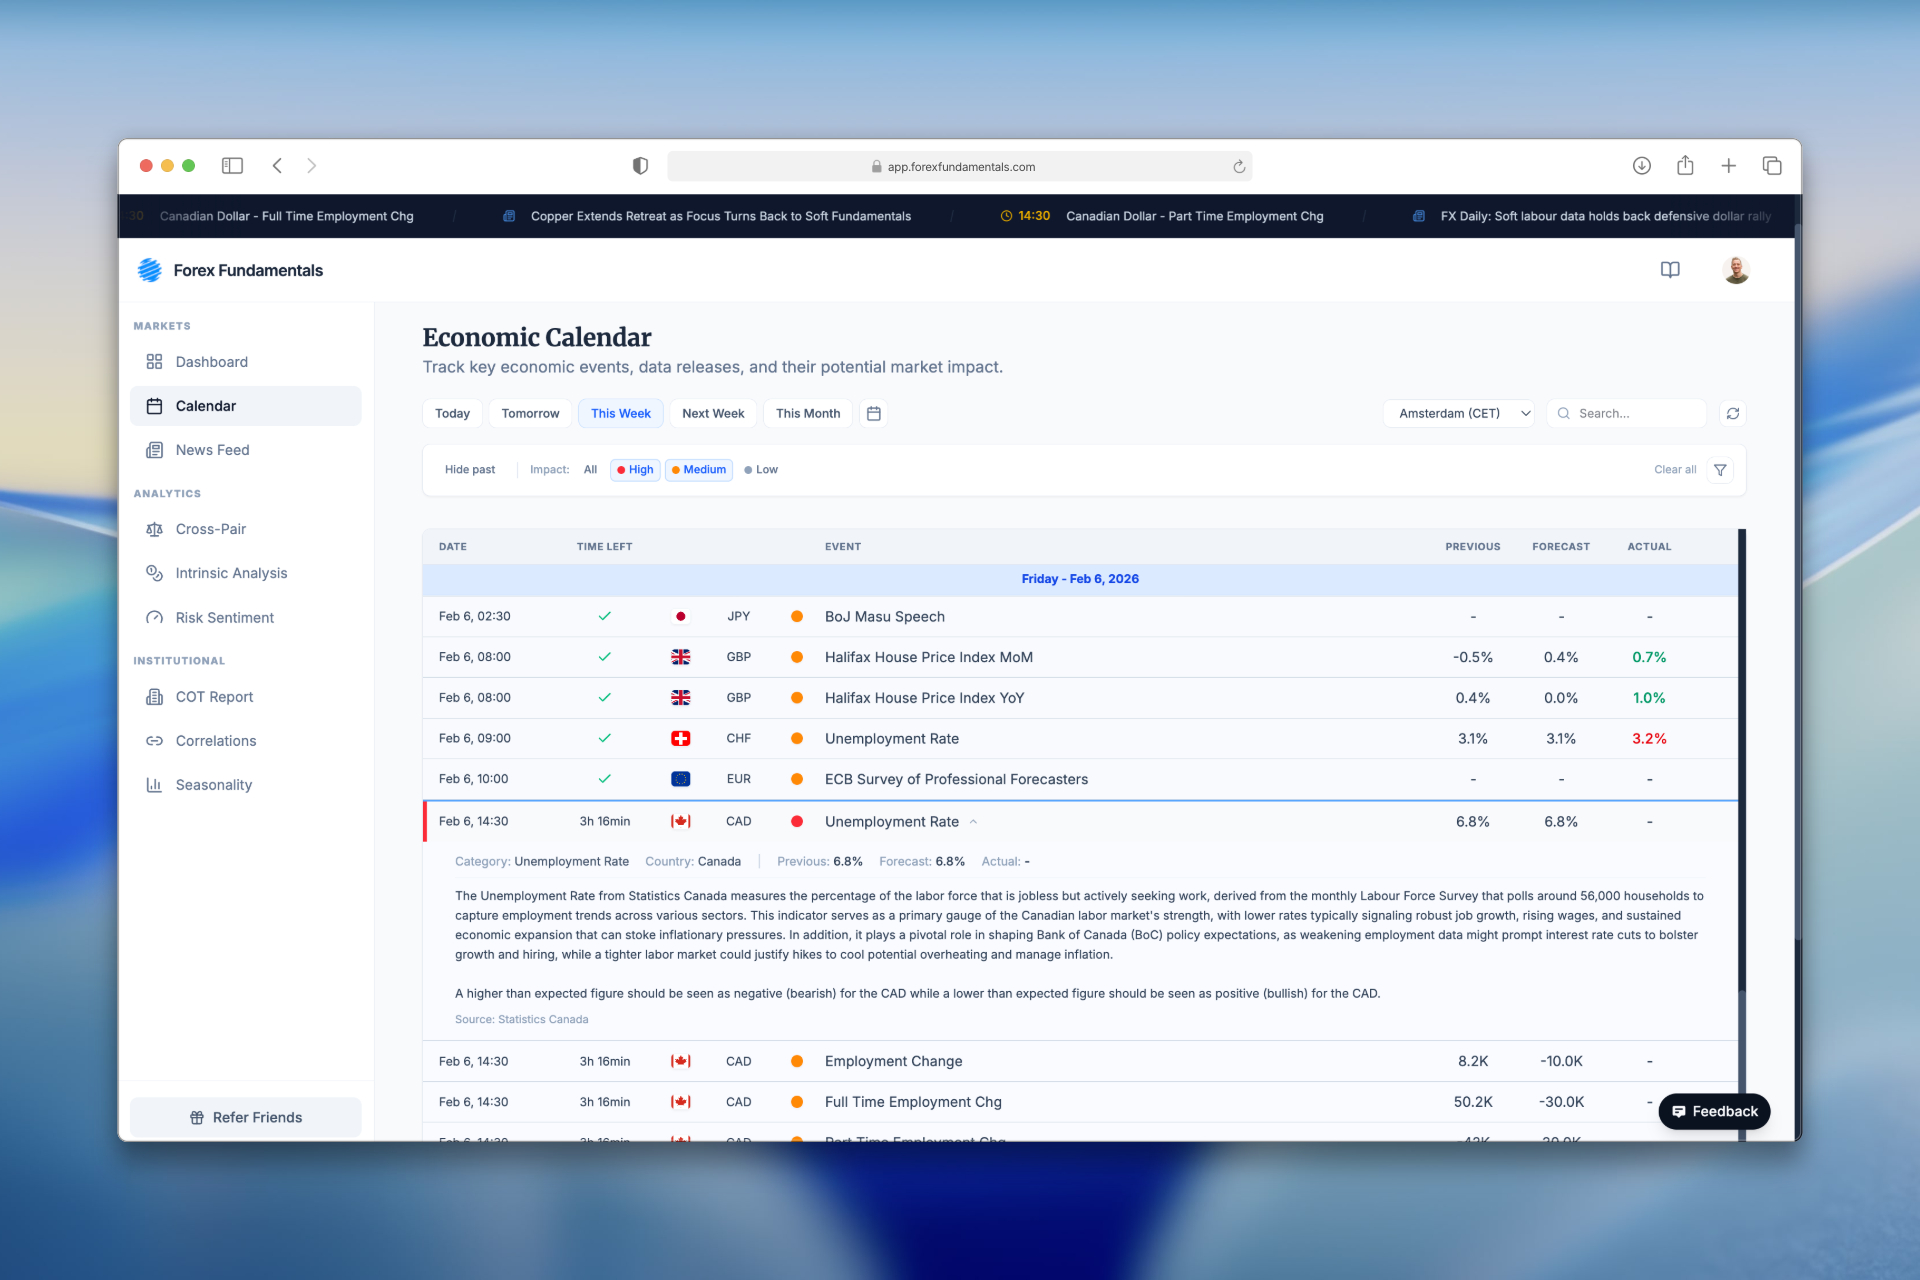This screenshot has width=1920, height=1280.
Task: Open the COT Report page
Action: tap(212, 697)
